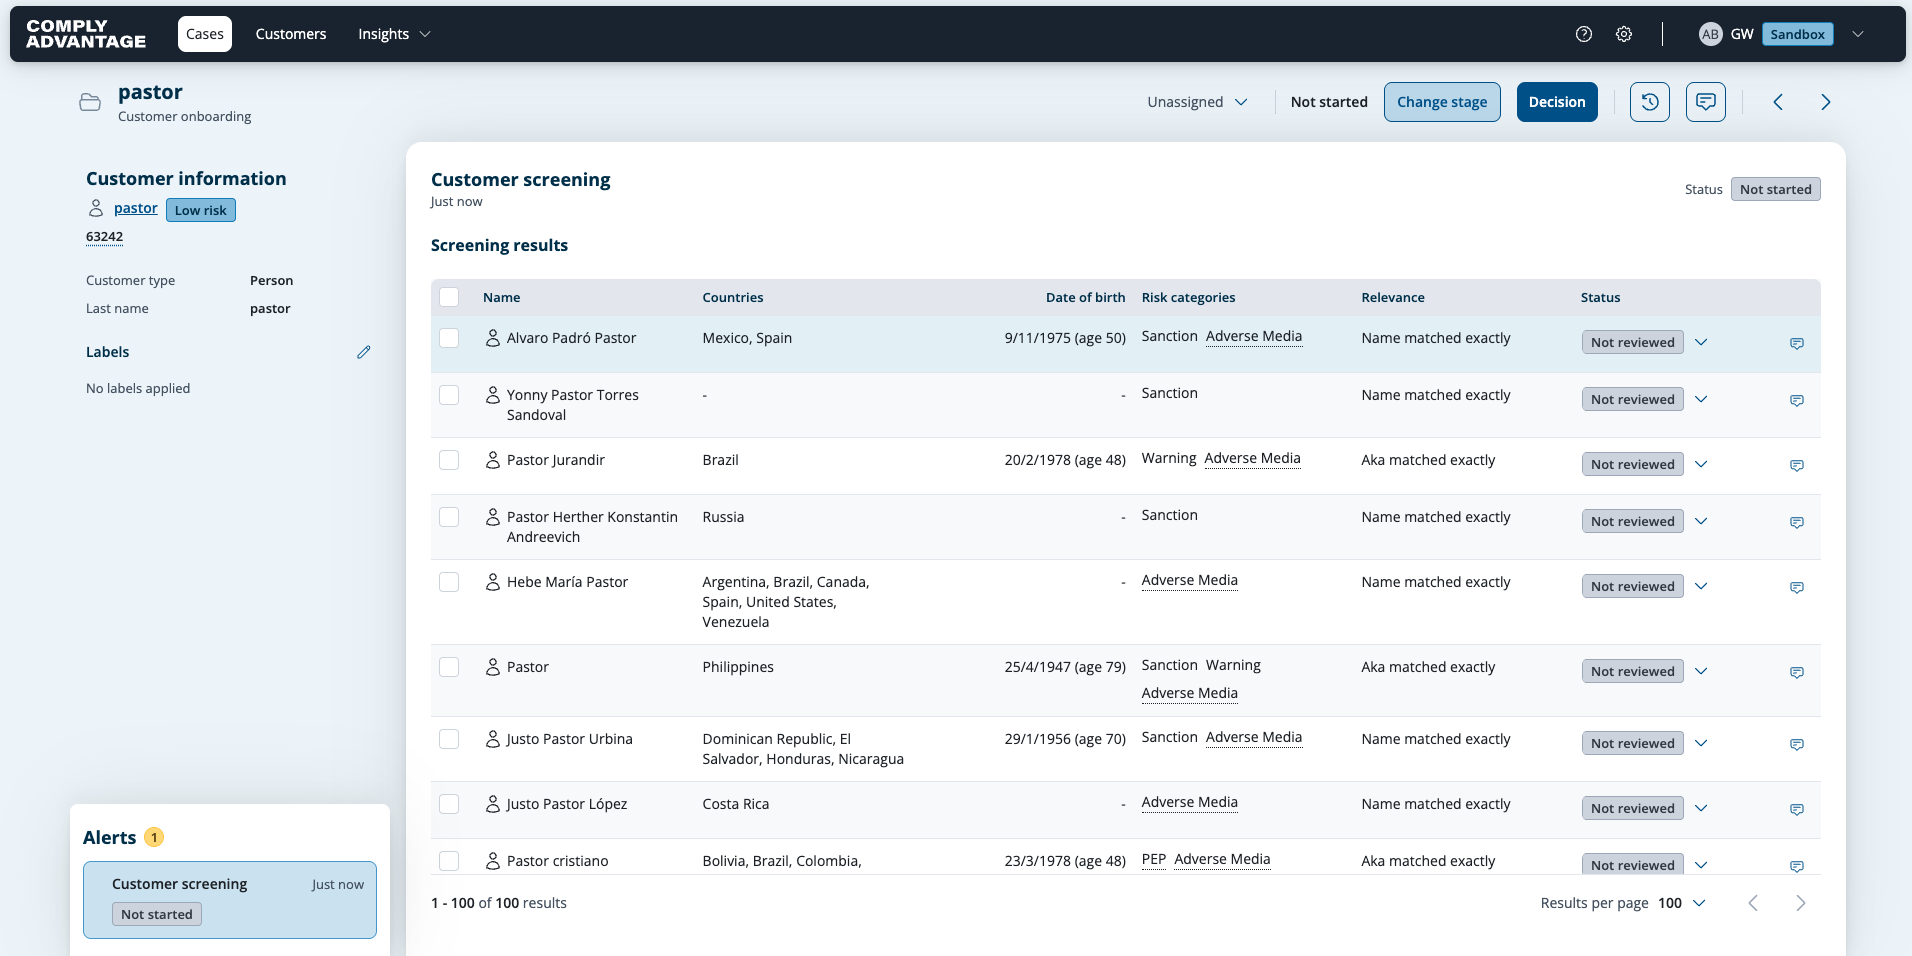This screenshot has height=956, width=1912.
Task: Open the Customers tab
Action: [x=291, y=34]
